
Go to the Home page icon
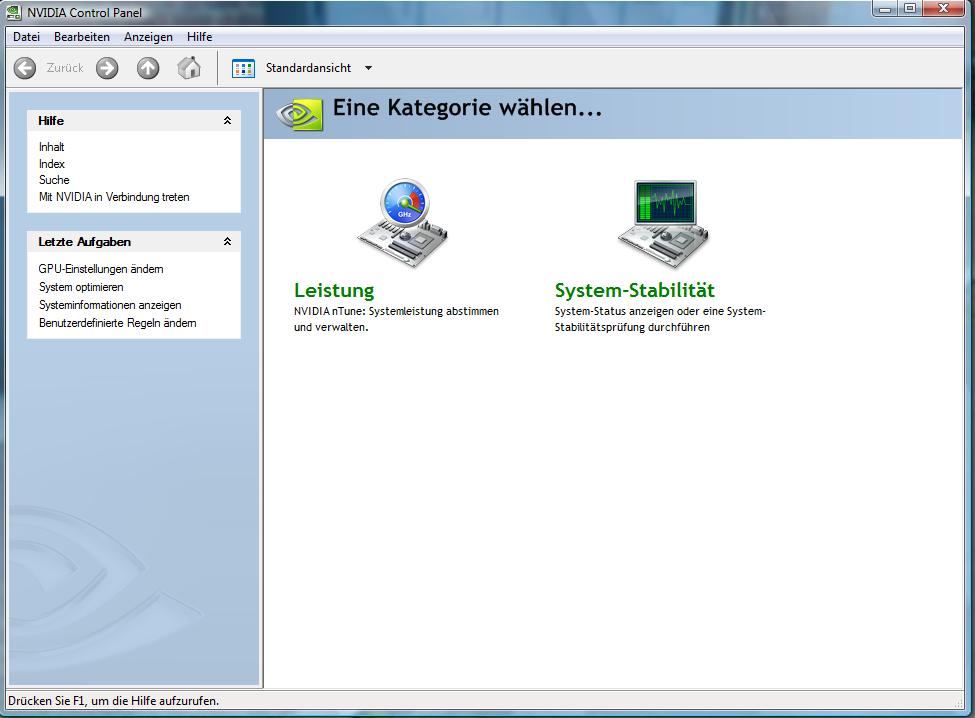[x=189, y=67]
